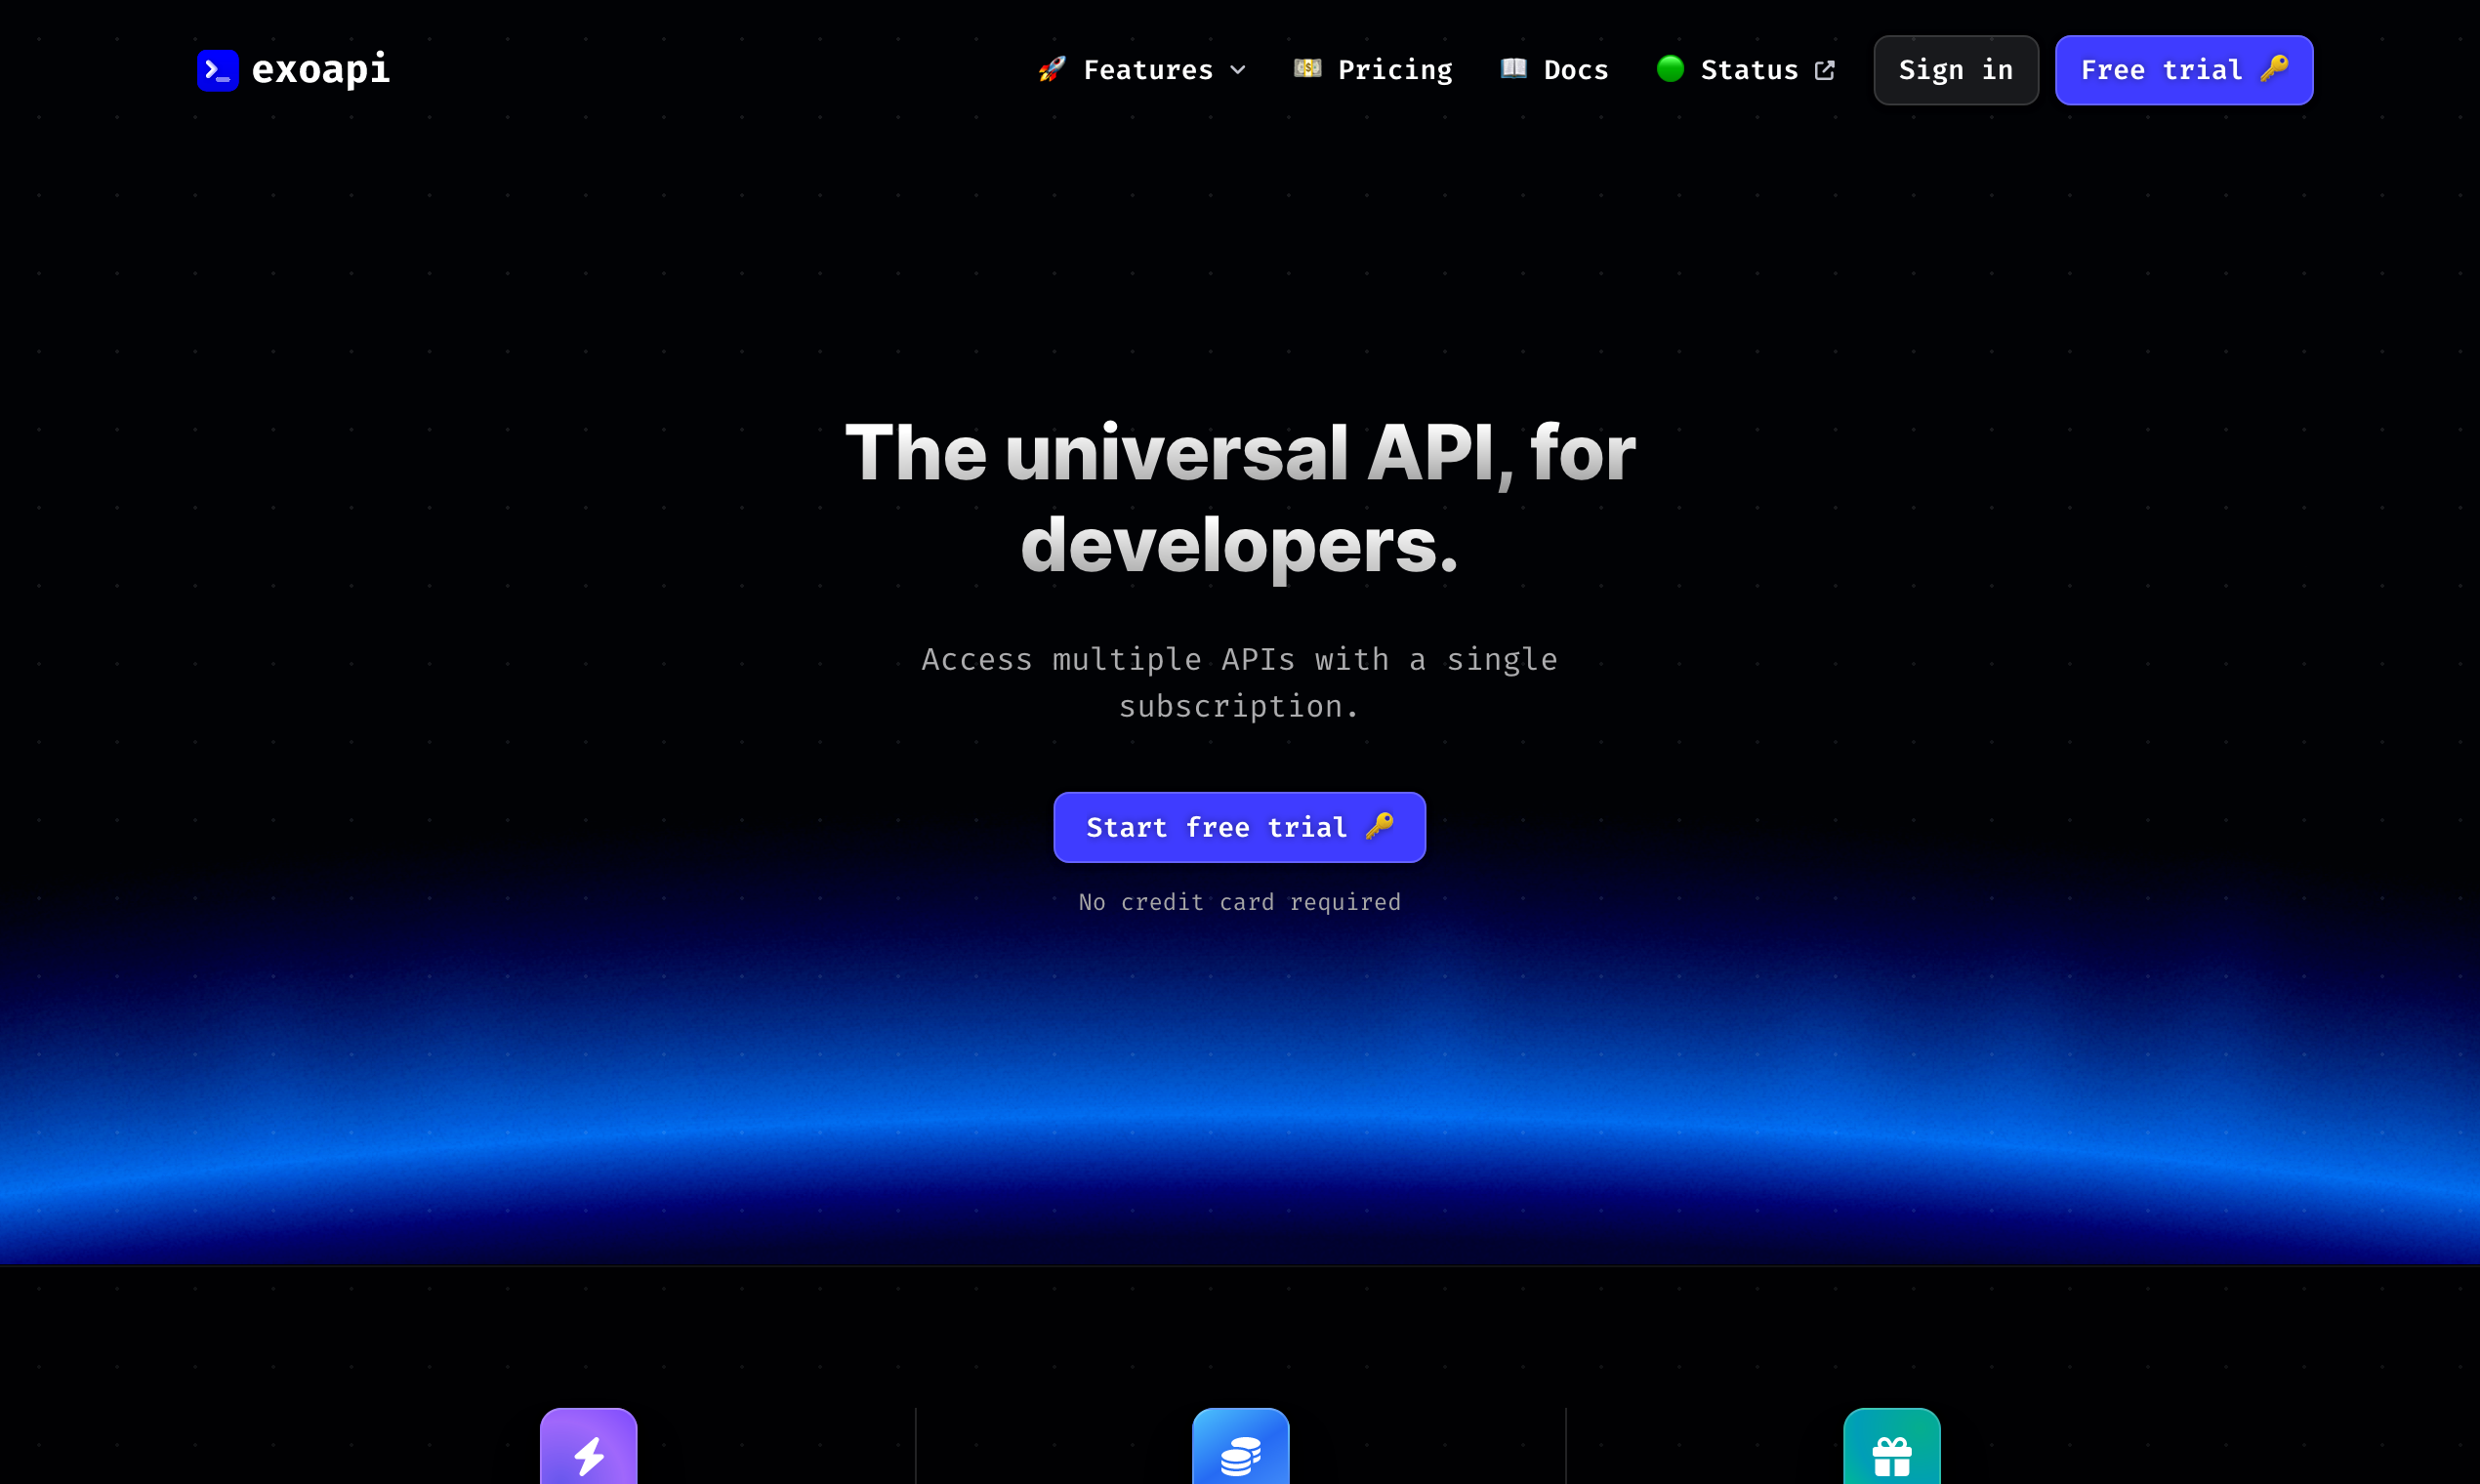Click the blue coins stack icon
2480x1484 pixels.
coord(1240,1452)
